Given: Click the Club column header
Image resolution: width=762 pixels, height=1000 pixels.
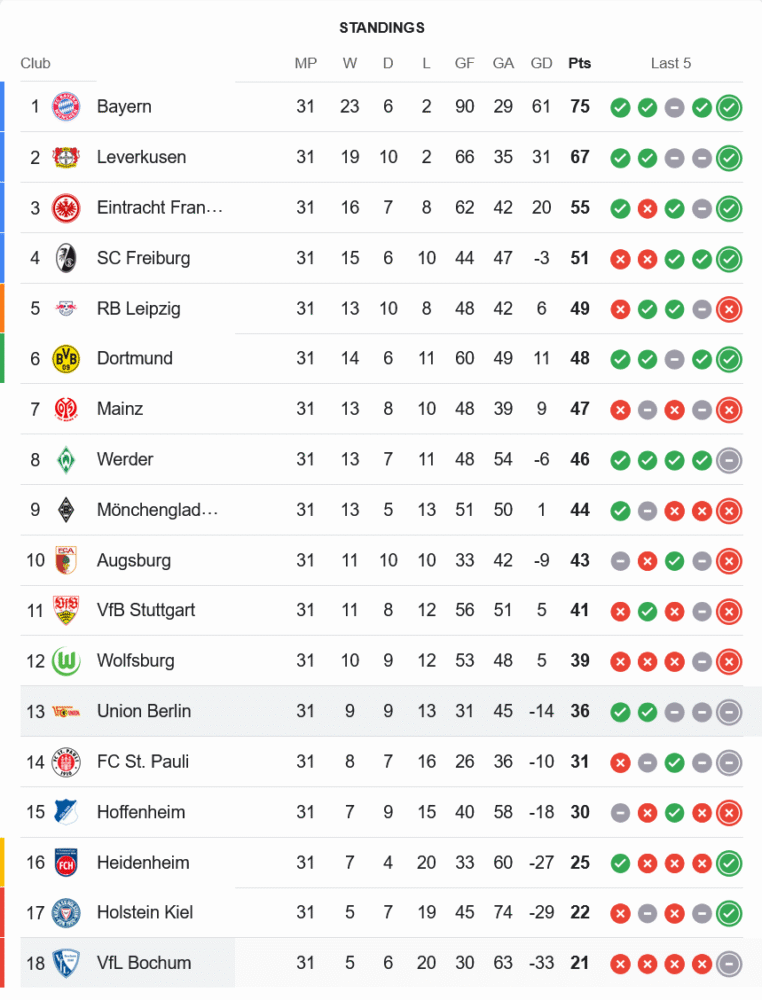Looking at the screenshot, I should pos(35,63).
